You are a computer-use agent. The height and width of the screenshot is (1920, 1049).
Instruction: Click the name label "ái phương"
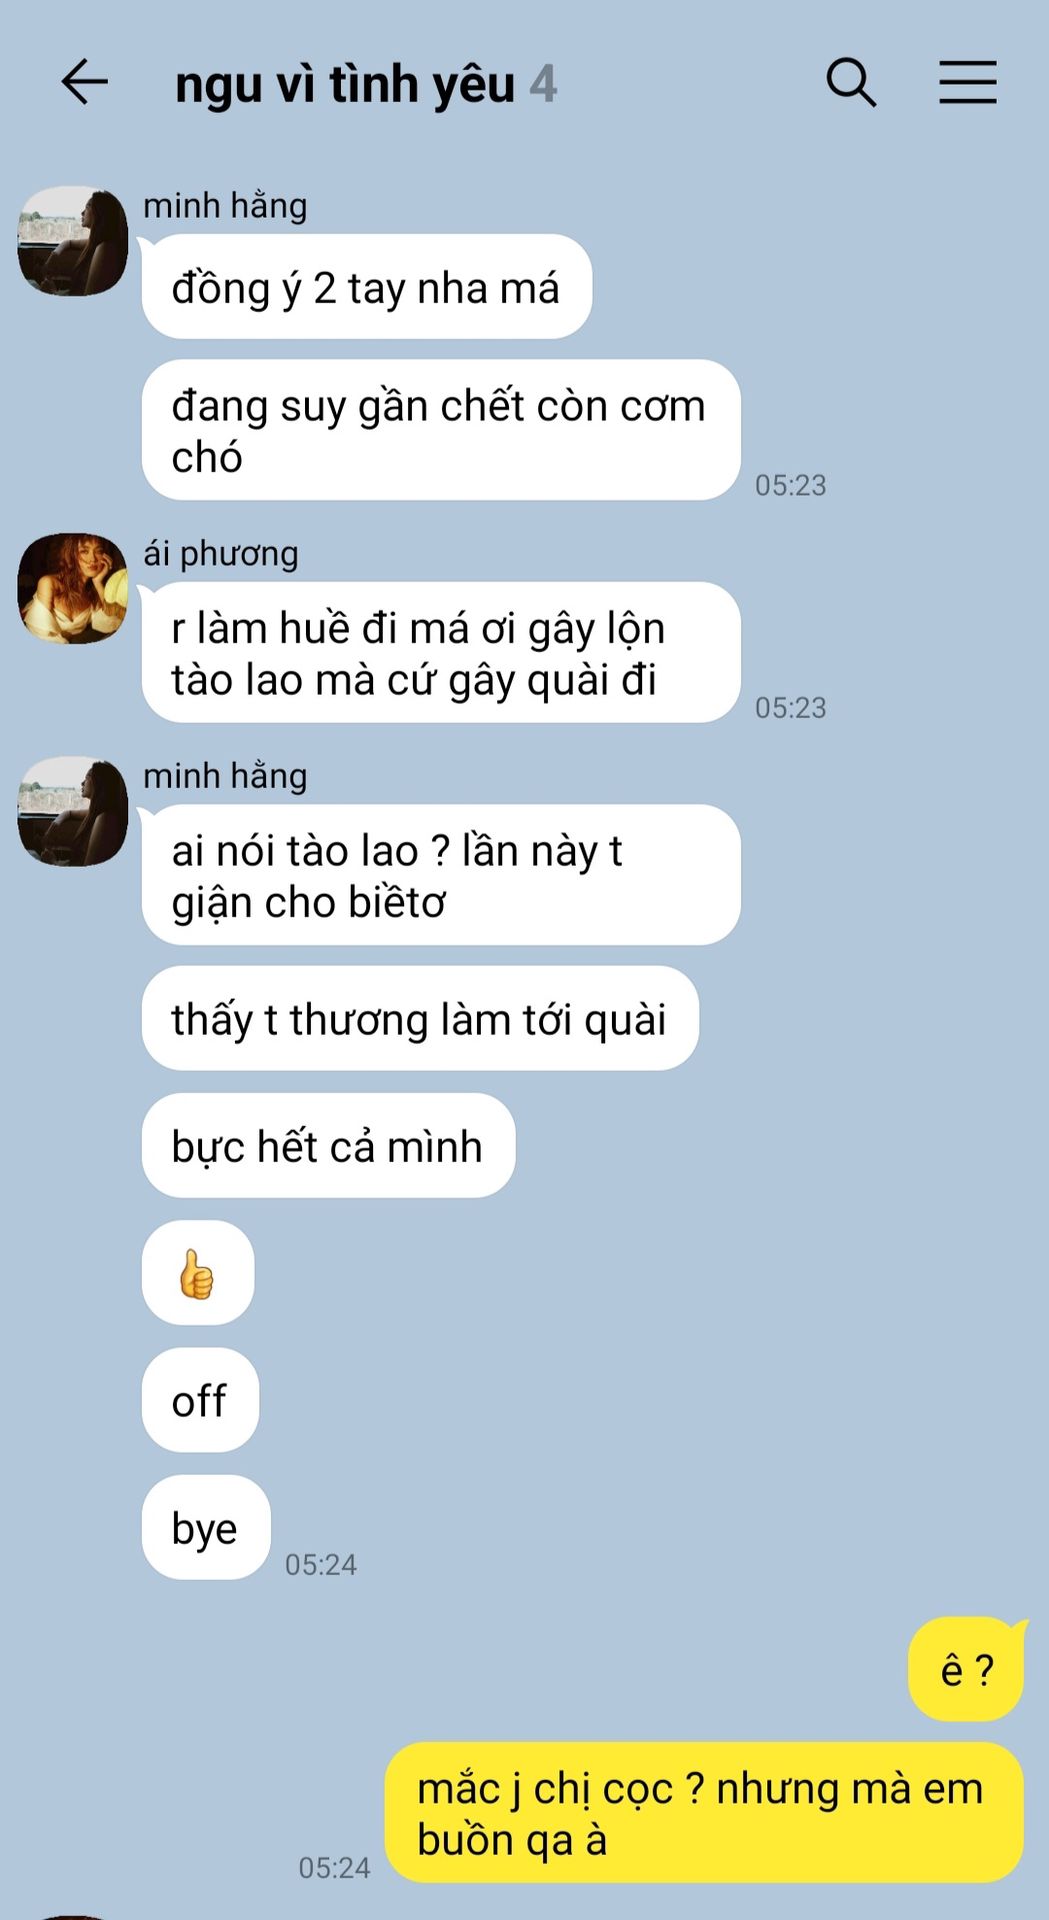[221, 553]
